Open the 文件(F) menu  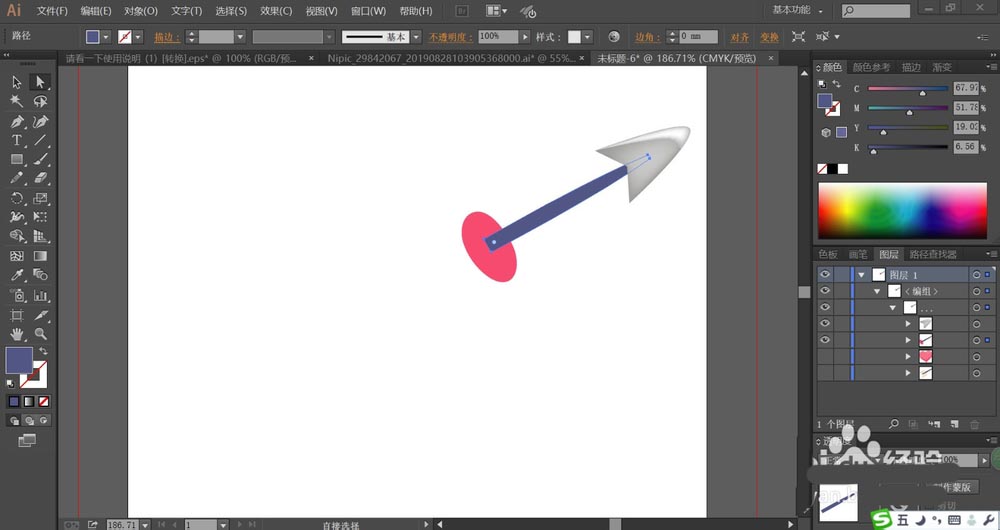point(52,11)
